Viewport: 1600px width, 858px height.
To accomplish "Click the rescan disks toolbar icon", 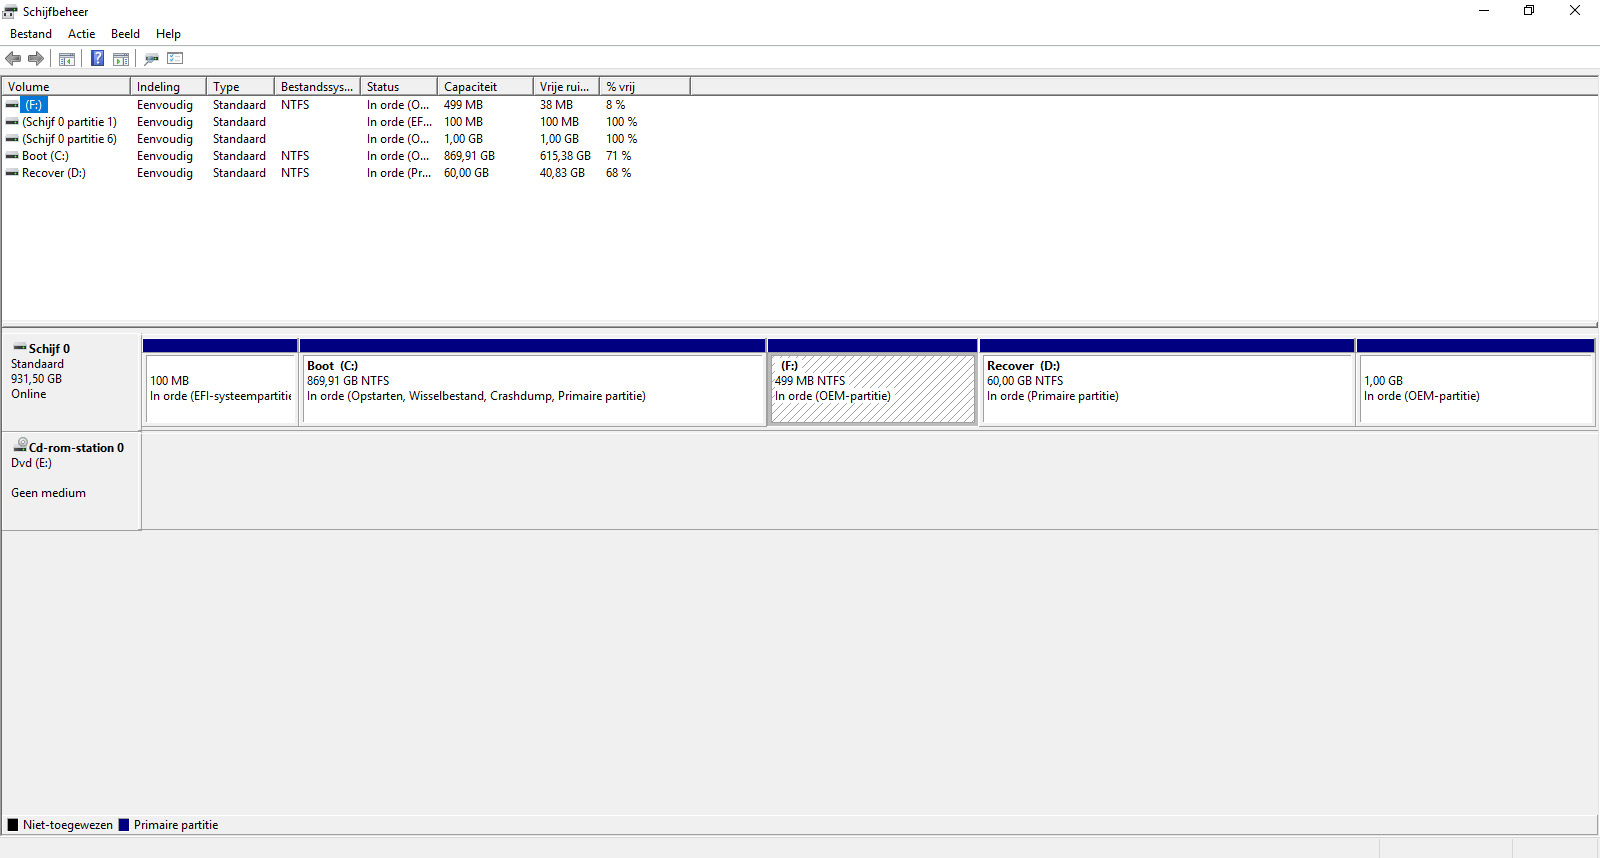I will click(x=151, y=59).
